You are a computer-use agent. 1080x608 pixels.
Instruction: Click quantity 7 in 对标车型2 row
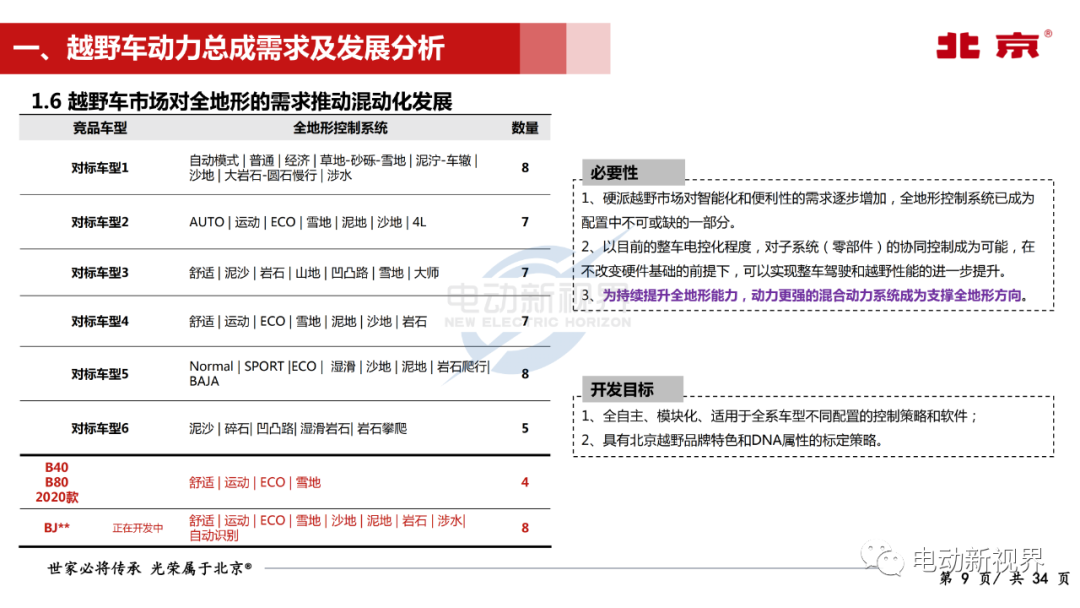tap(525, 222)
